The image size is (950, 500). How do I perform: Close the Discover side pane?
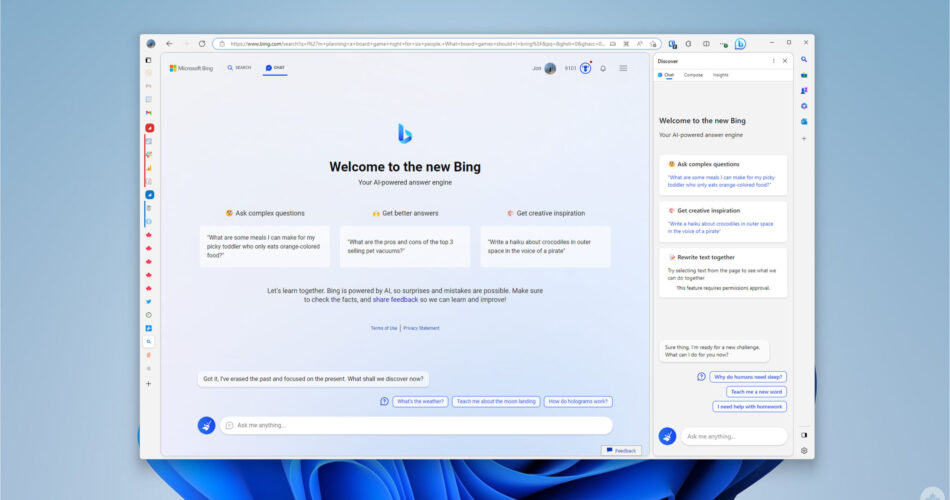pyautogui.click(x=785, y=61)
